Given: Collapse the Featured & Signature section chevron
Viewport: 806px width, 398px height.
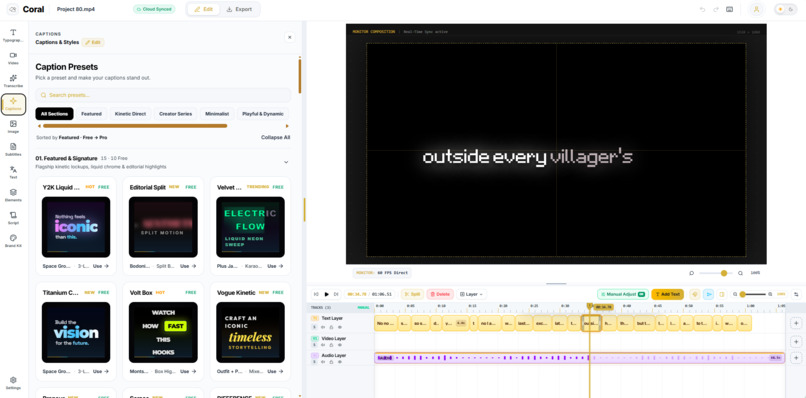Looking at the screenshot, I should pyautogui.click(x=286, y=162).
